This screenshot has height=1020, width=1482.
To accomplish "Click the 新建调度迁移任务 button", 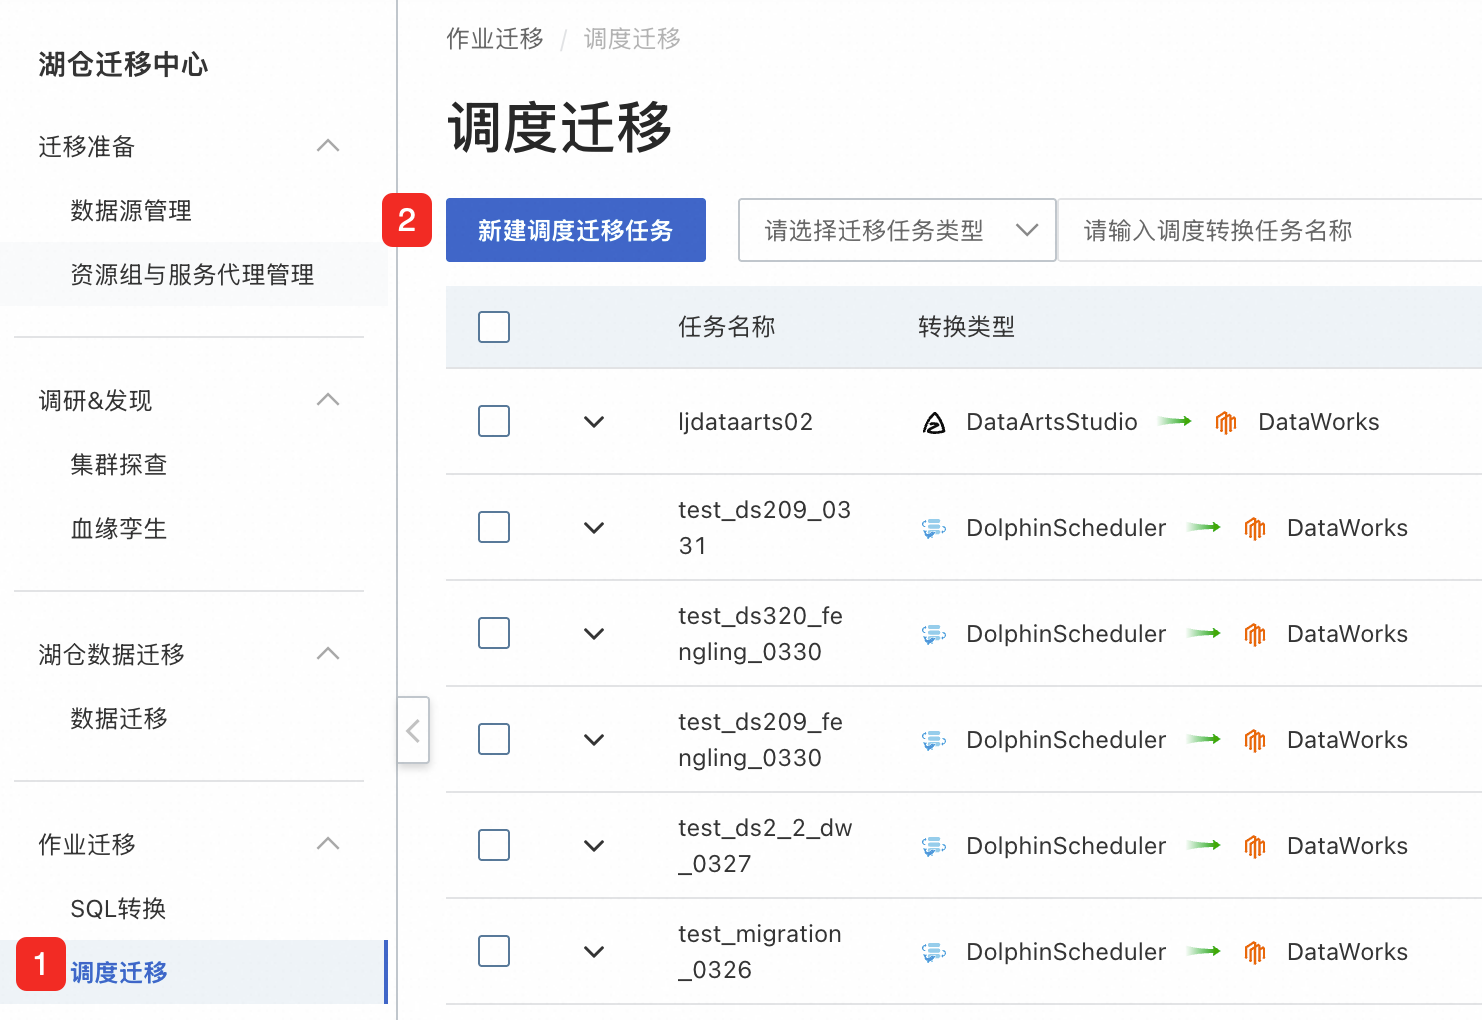I will pyautogui.click(x=576, y=230).
